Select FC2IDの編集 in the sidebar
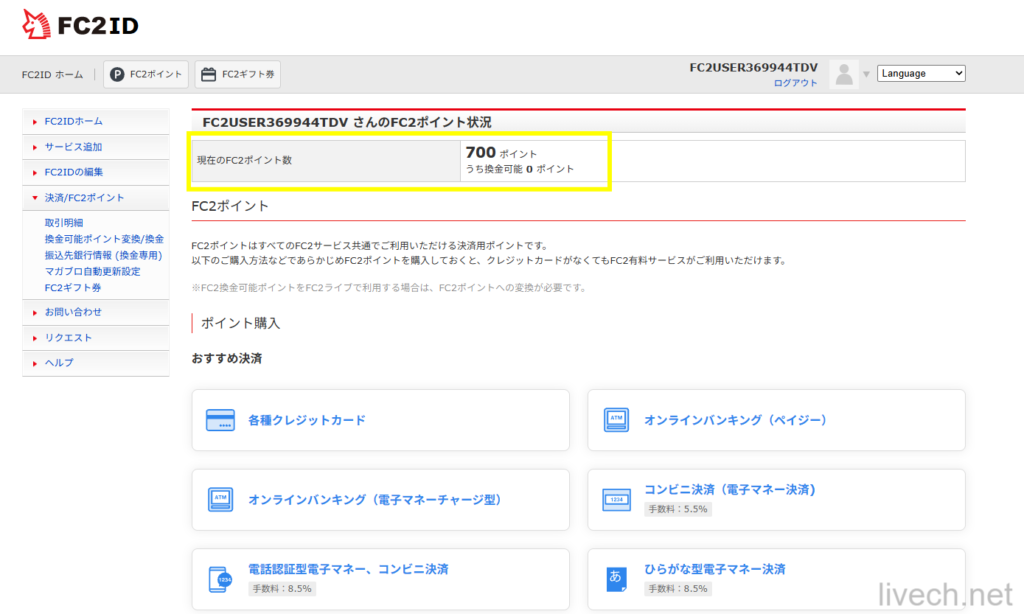The height and width of the screenshot is (614, 1024). [x=74, y=172]
